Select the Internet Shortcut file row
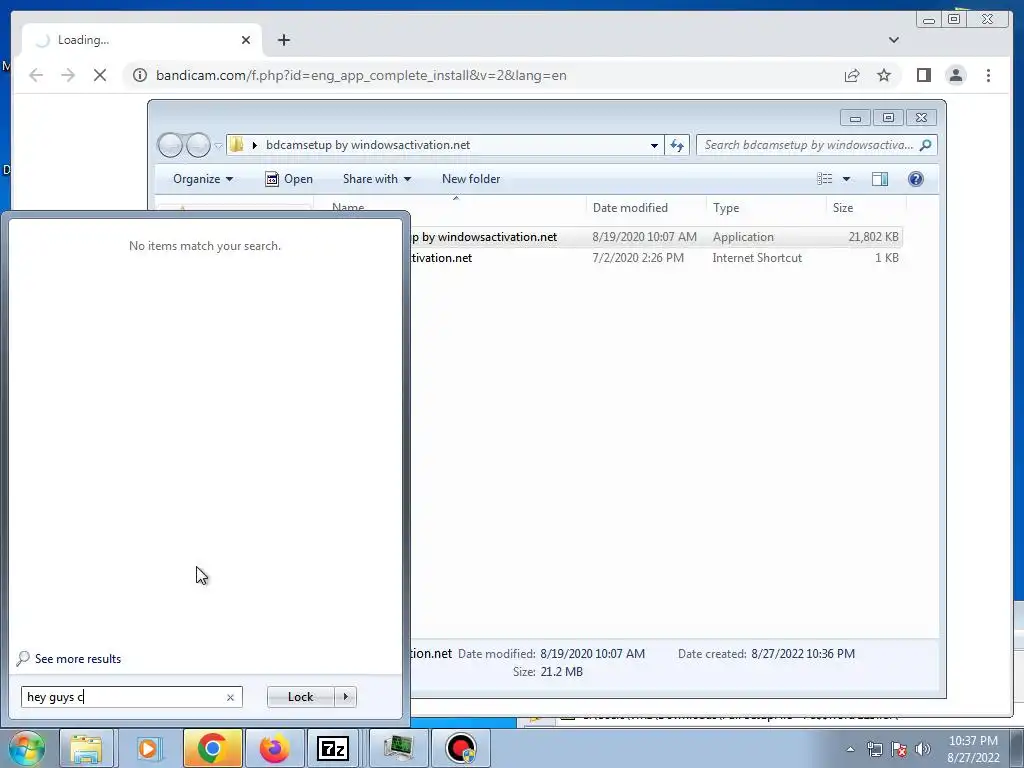The width and height of the screenshot is (1024, 768). pos(655,258)
